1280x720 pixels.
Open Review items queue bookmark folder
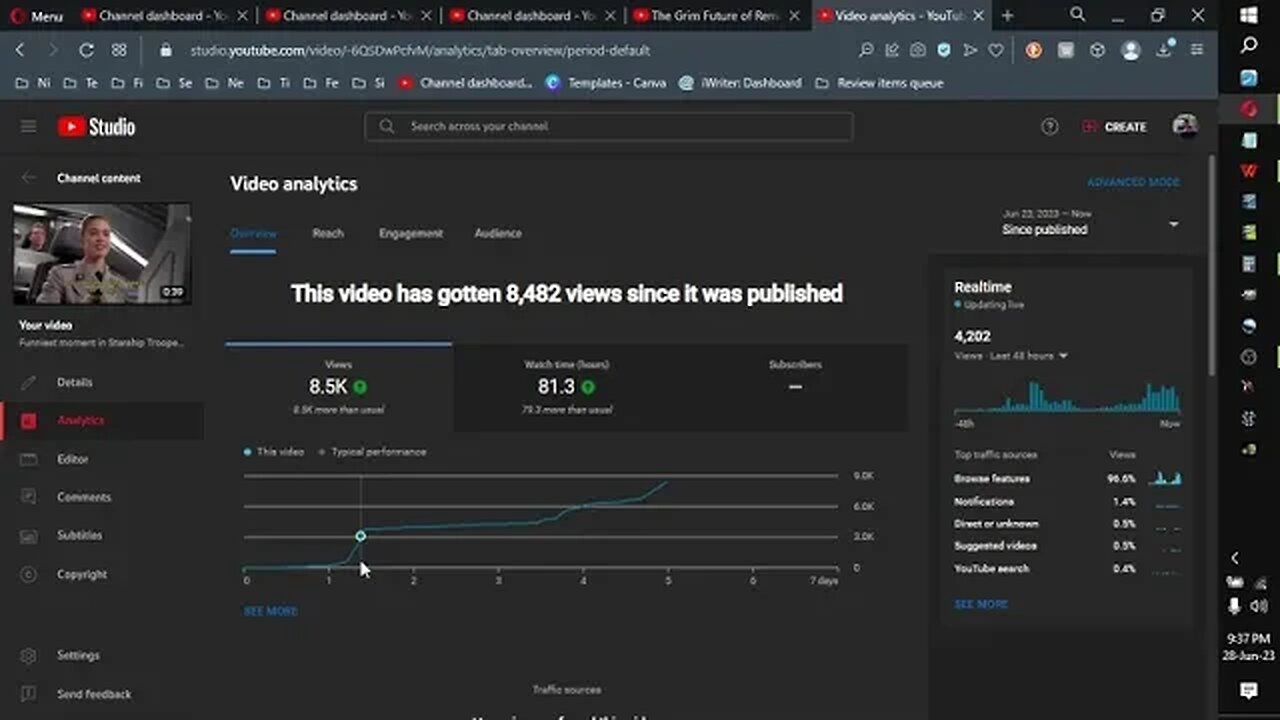[x=879, y=83]
